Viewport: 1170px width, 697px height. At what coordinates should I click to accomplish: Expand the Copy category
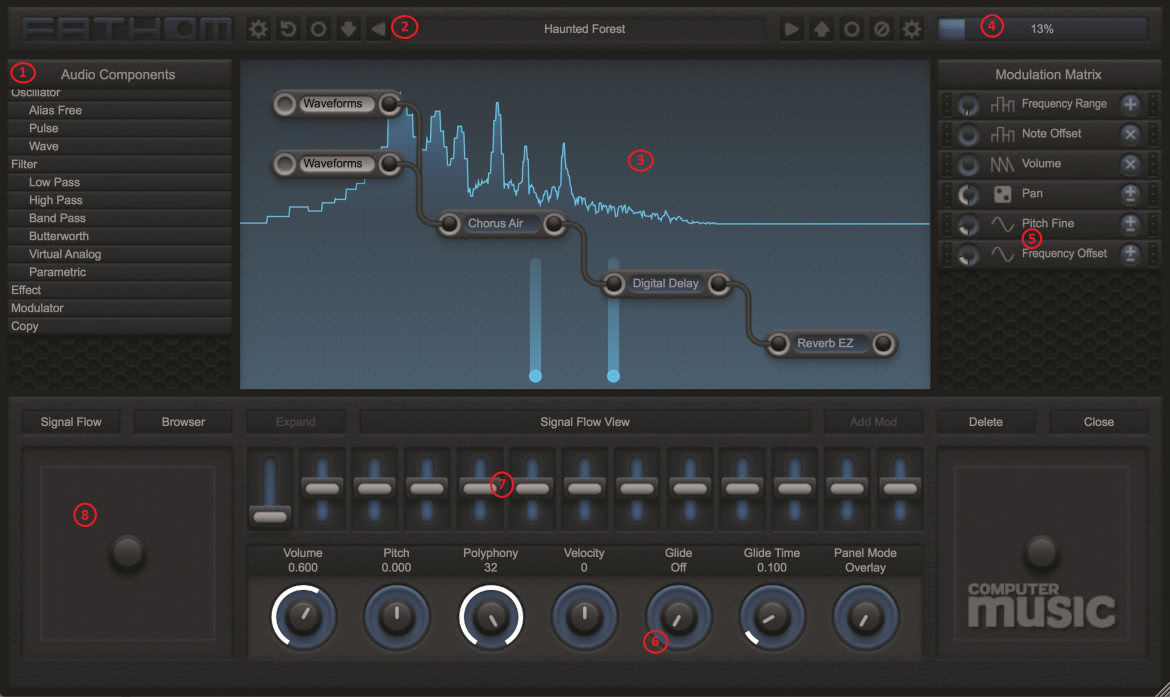(119, 326)
